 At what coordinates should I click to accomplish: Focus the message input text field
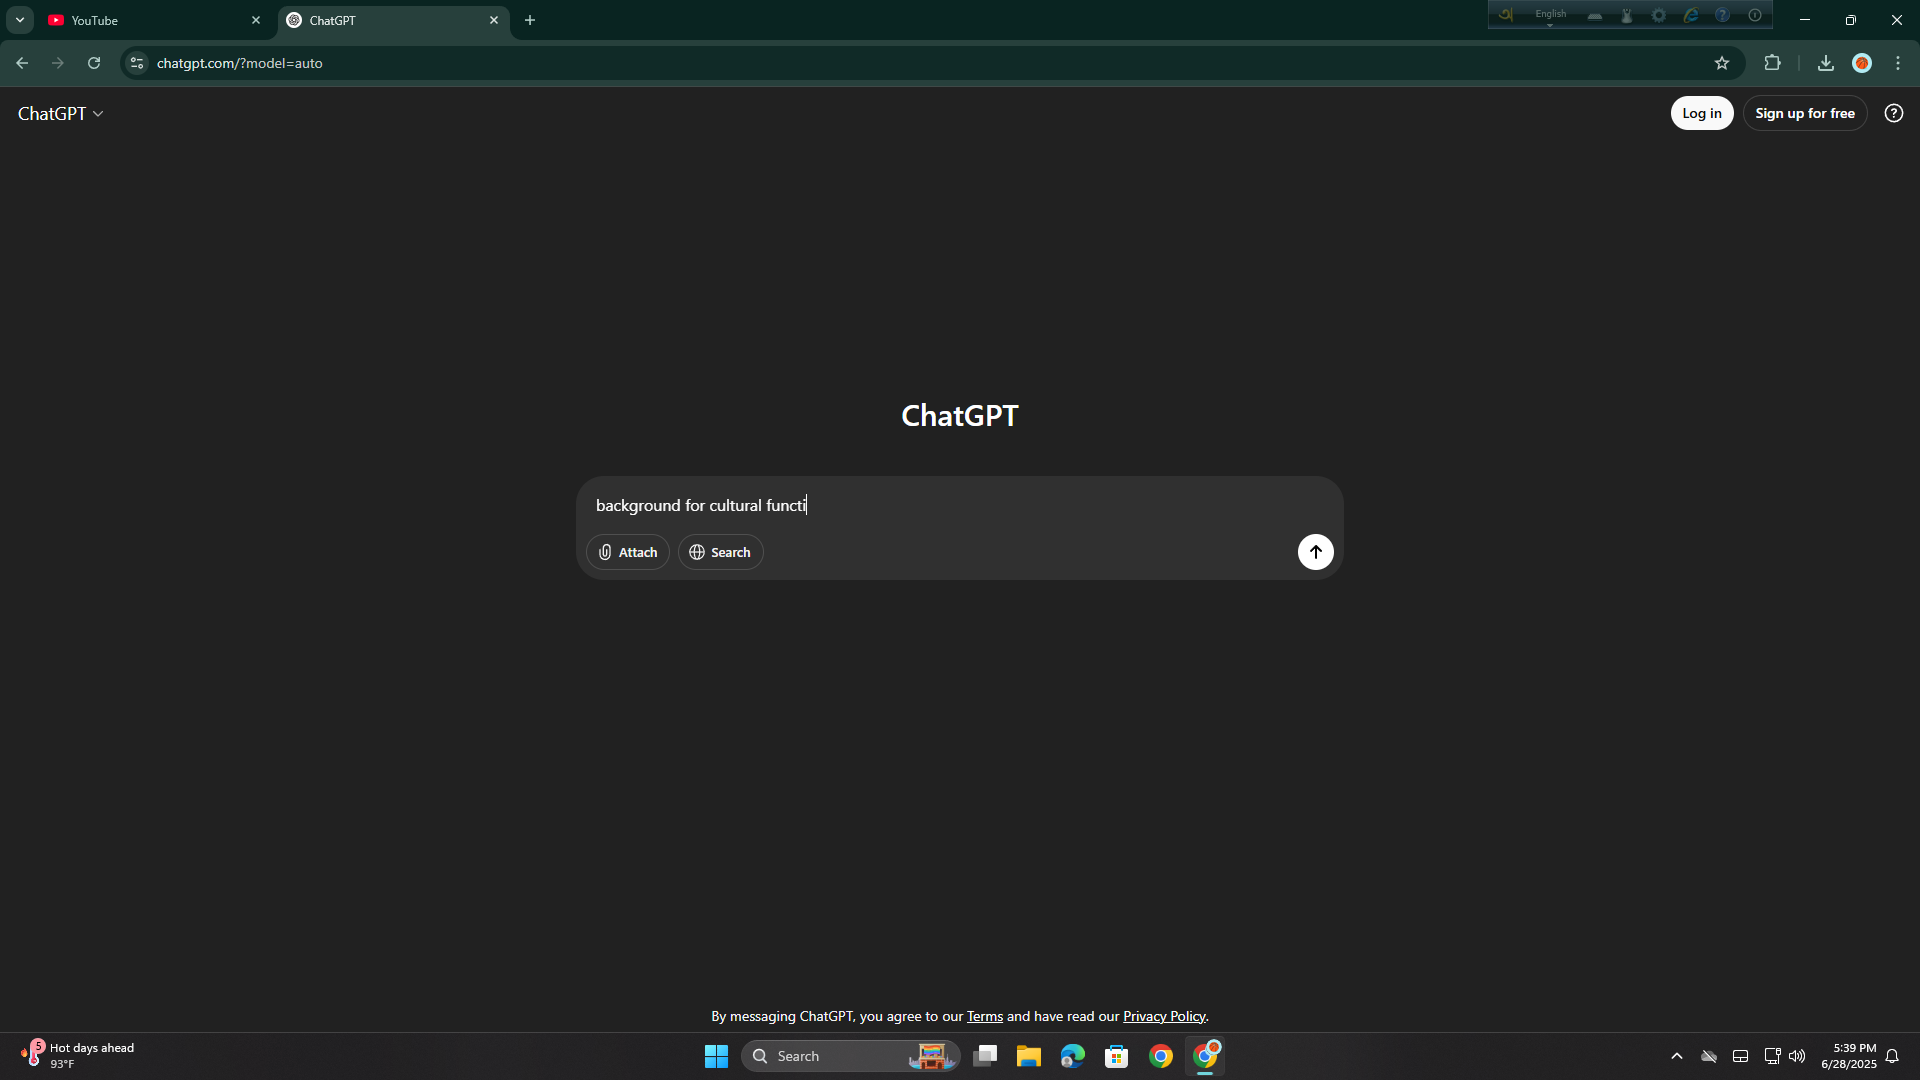958,506
